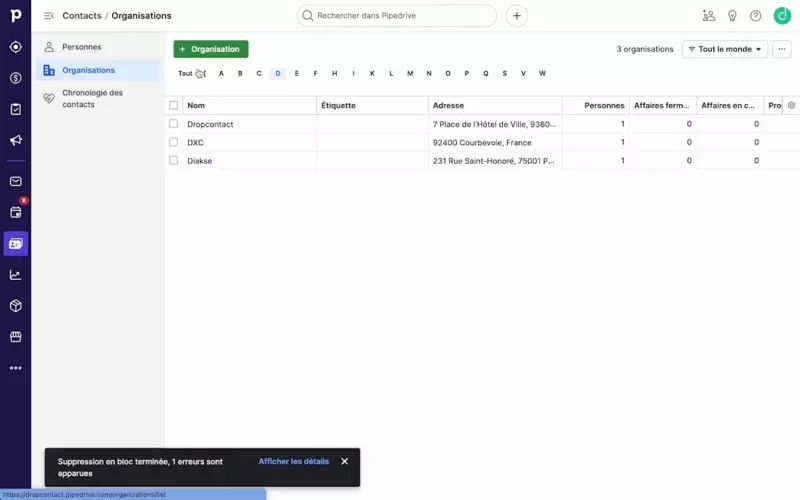Click the green Organisation add button
The width and height of the screenshot is (800, 500).
(x=210, y=49)
